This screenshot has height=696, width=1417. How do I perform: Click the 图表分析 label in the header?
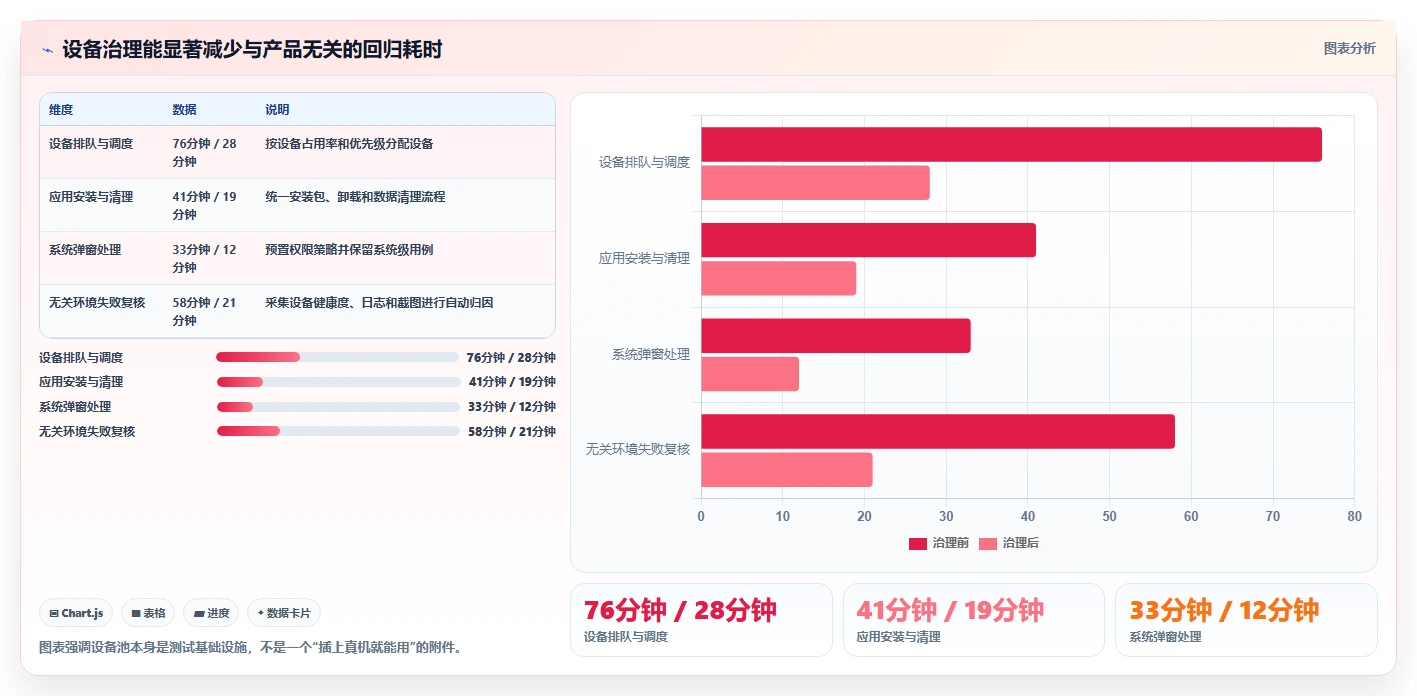click(x=1349, y=48)
